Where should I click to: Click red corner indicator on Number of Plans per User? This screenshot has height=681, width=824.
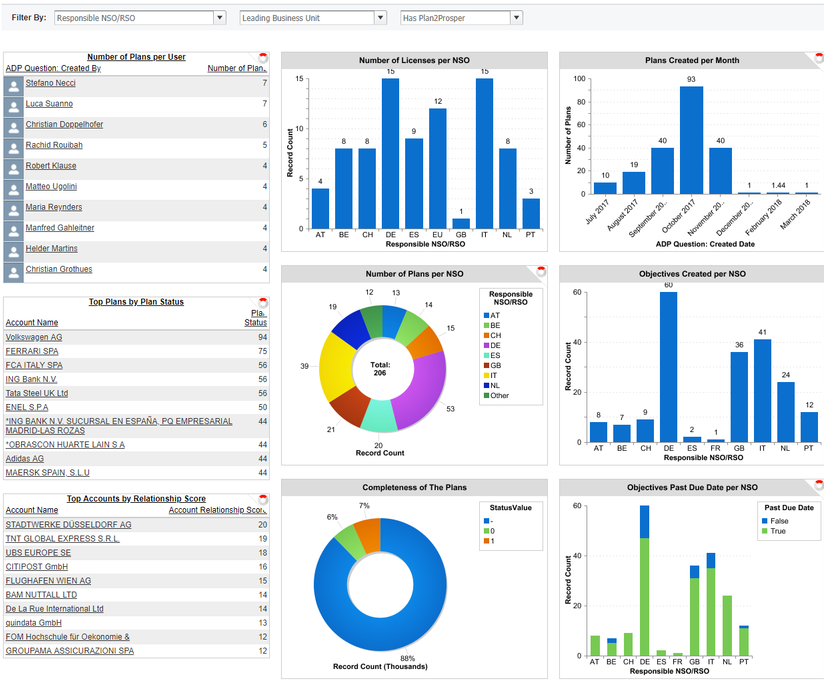(263, 57)
